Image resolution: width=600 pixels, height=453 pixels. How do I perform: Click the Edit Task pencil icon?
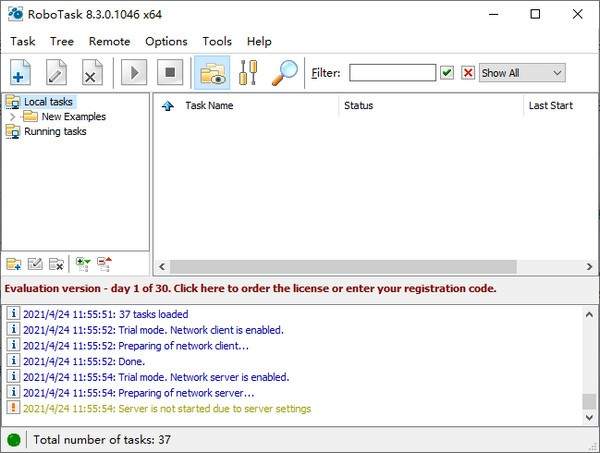[57, 73]
